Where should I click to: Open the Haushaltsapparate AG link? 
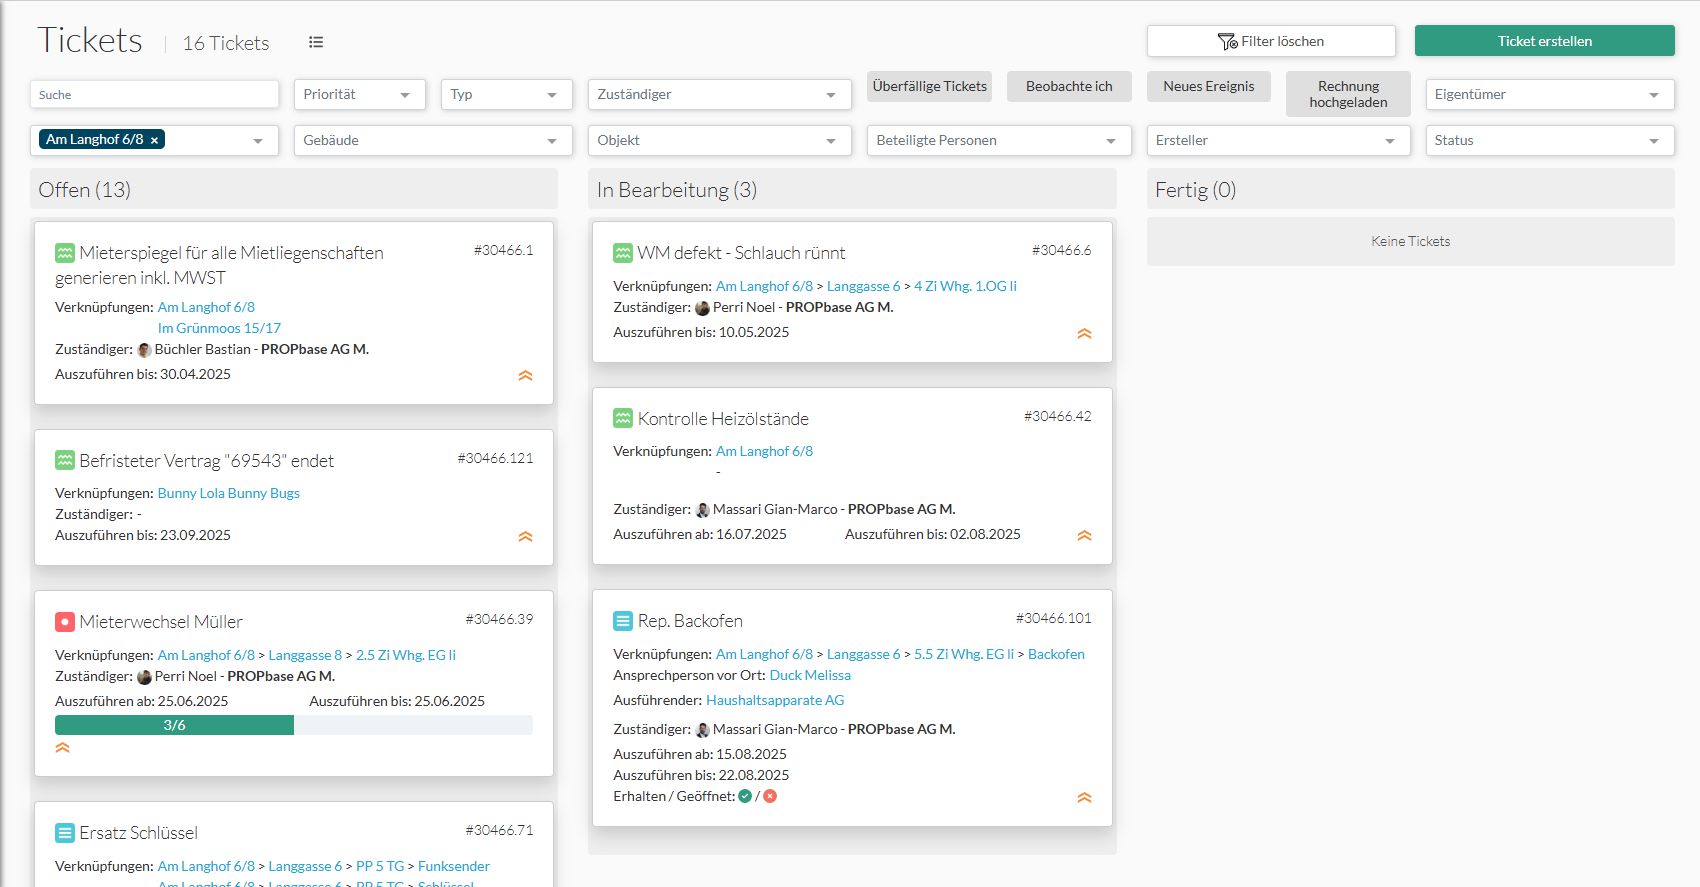point(775,700)
